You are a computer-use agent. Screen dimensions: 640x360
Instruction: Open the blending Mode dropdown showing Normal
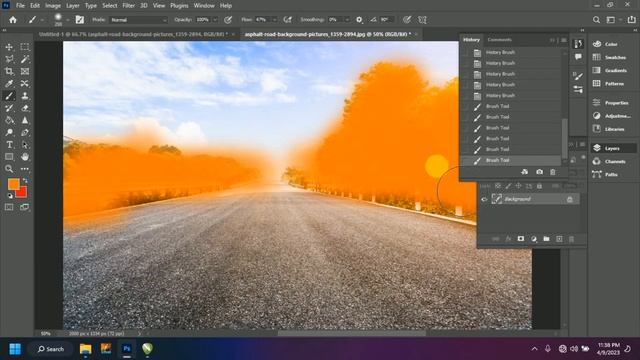coord(139,20)
